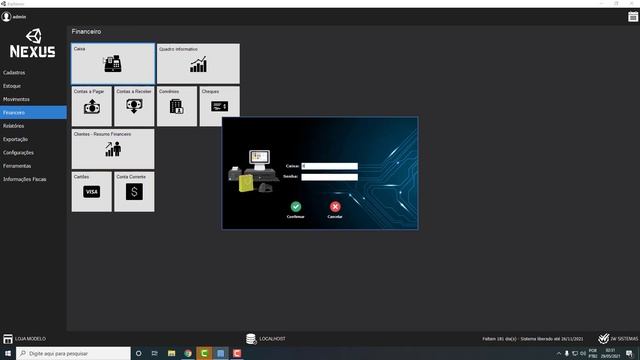Open the Conta Corrente dollar tile
Viewport: 640px width, 360px height.
pos(134,191)
